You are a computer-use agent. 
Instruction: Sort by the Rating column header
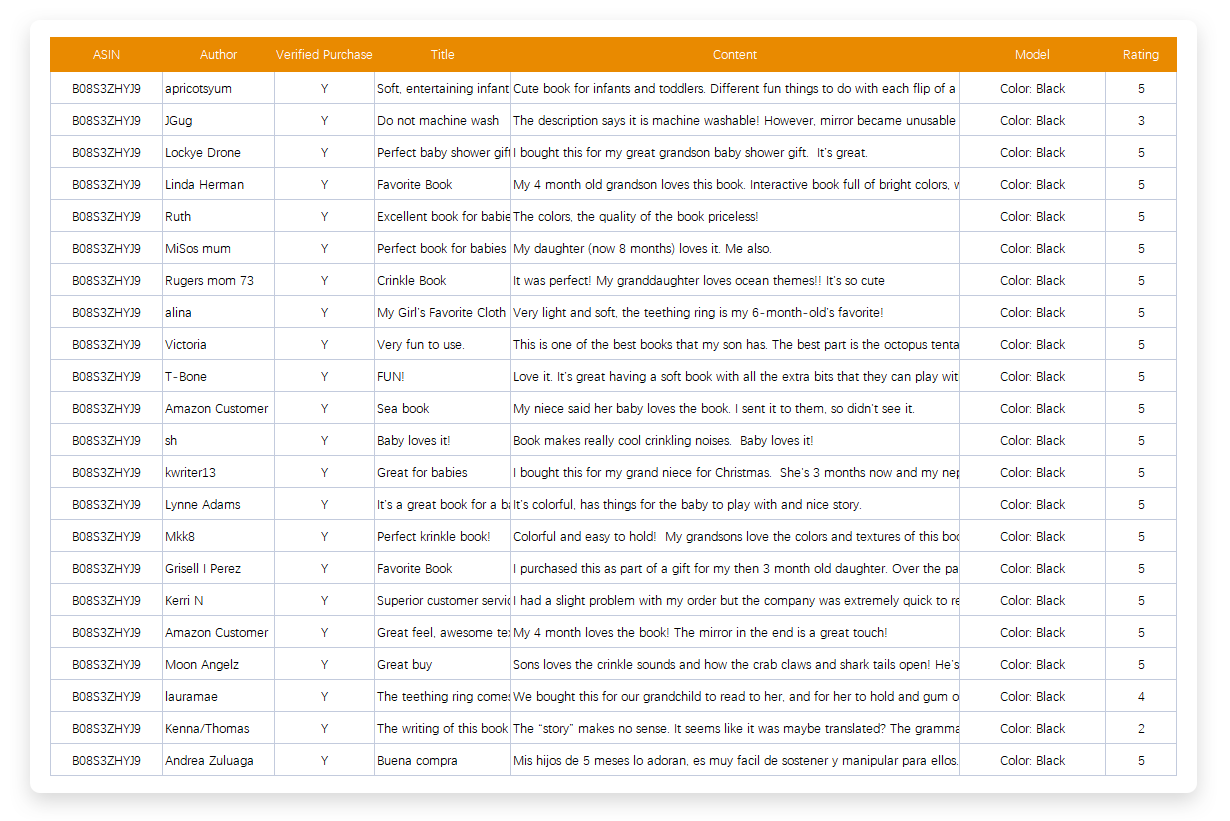1140,55
